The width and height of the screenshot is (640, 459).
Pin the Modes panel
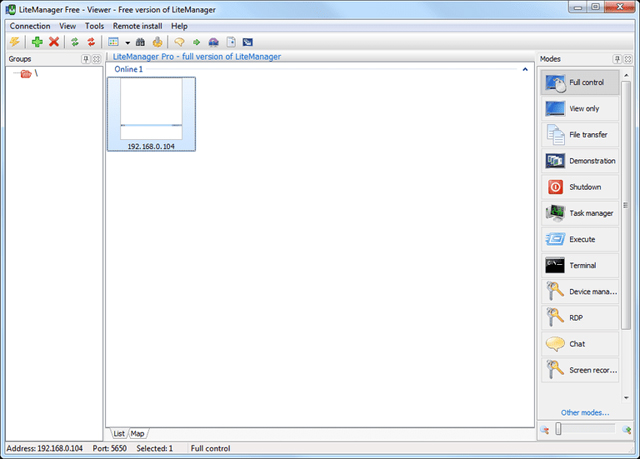[617, 59]
